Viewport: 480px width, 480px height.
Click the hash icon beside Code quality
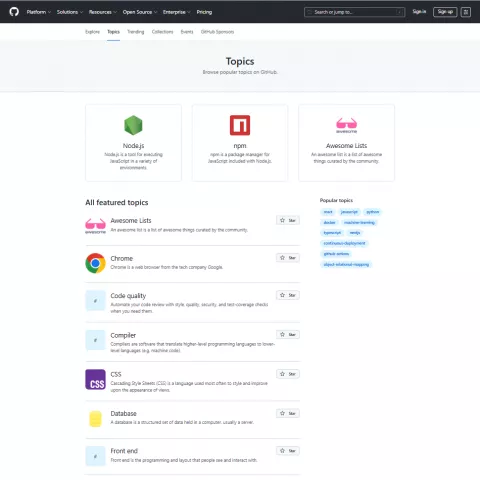pos(95,301)
